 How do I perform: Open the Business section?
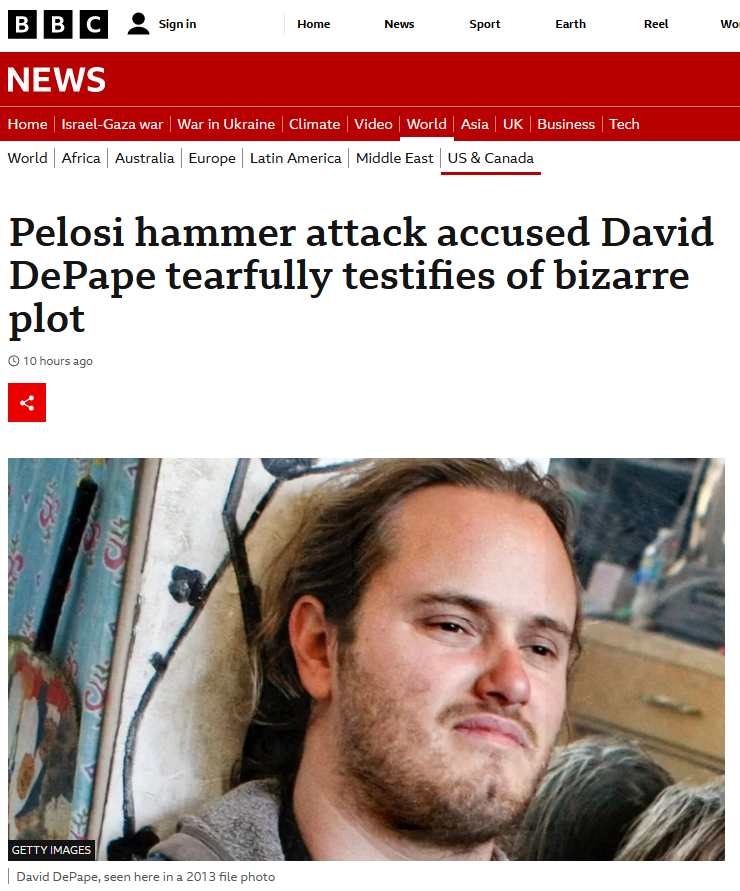point(566,124)
